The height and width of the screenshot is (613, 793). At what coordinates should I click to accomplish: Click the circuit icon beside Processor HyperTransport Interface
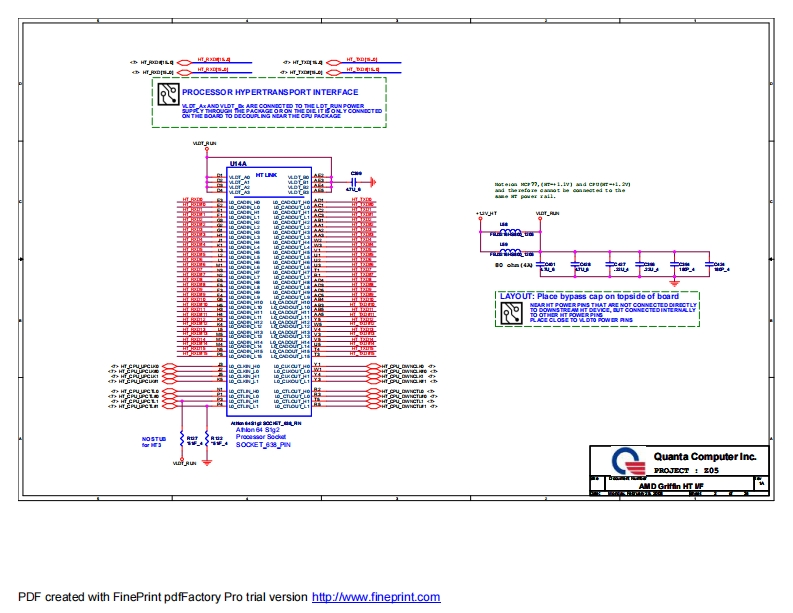[167, 97]
